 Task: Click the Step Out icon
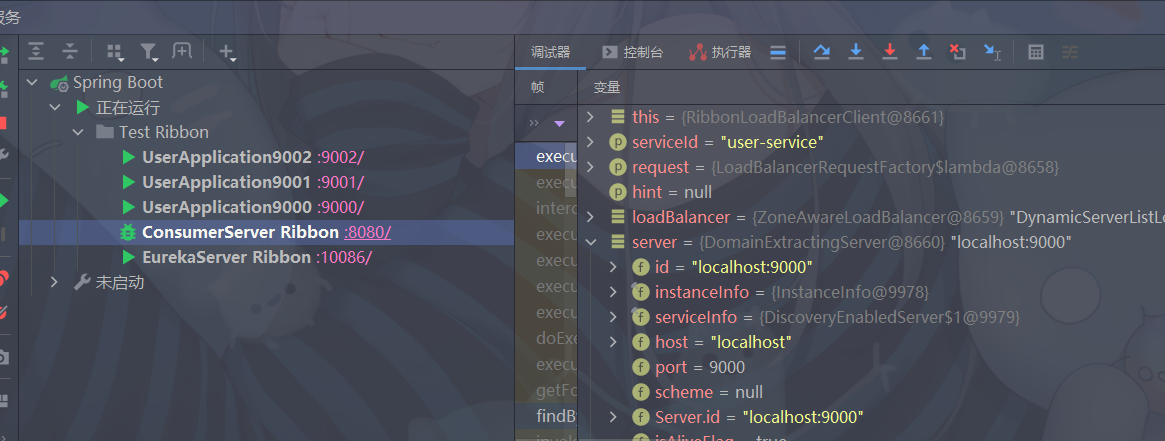[924, 52]
